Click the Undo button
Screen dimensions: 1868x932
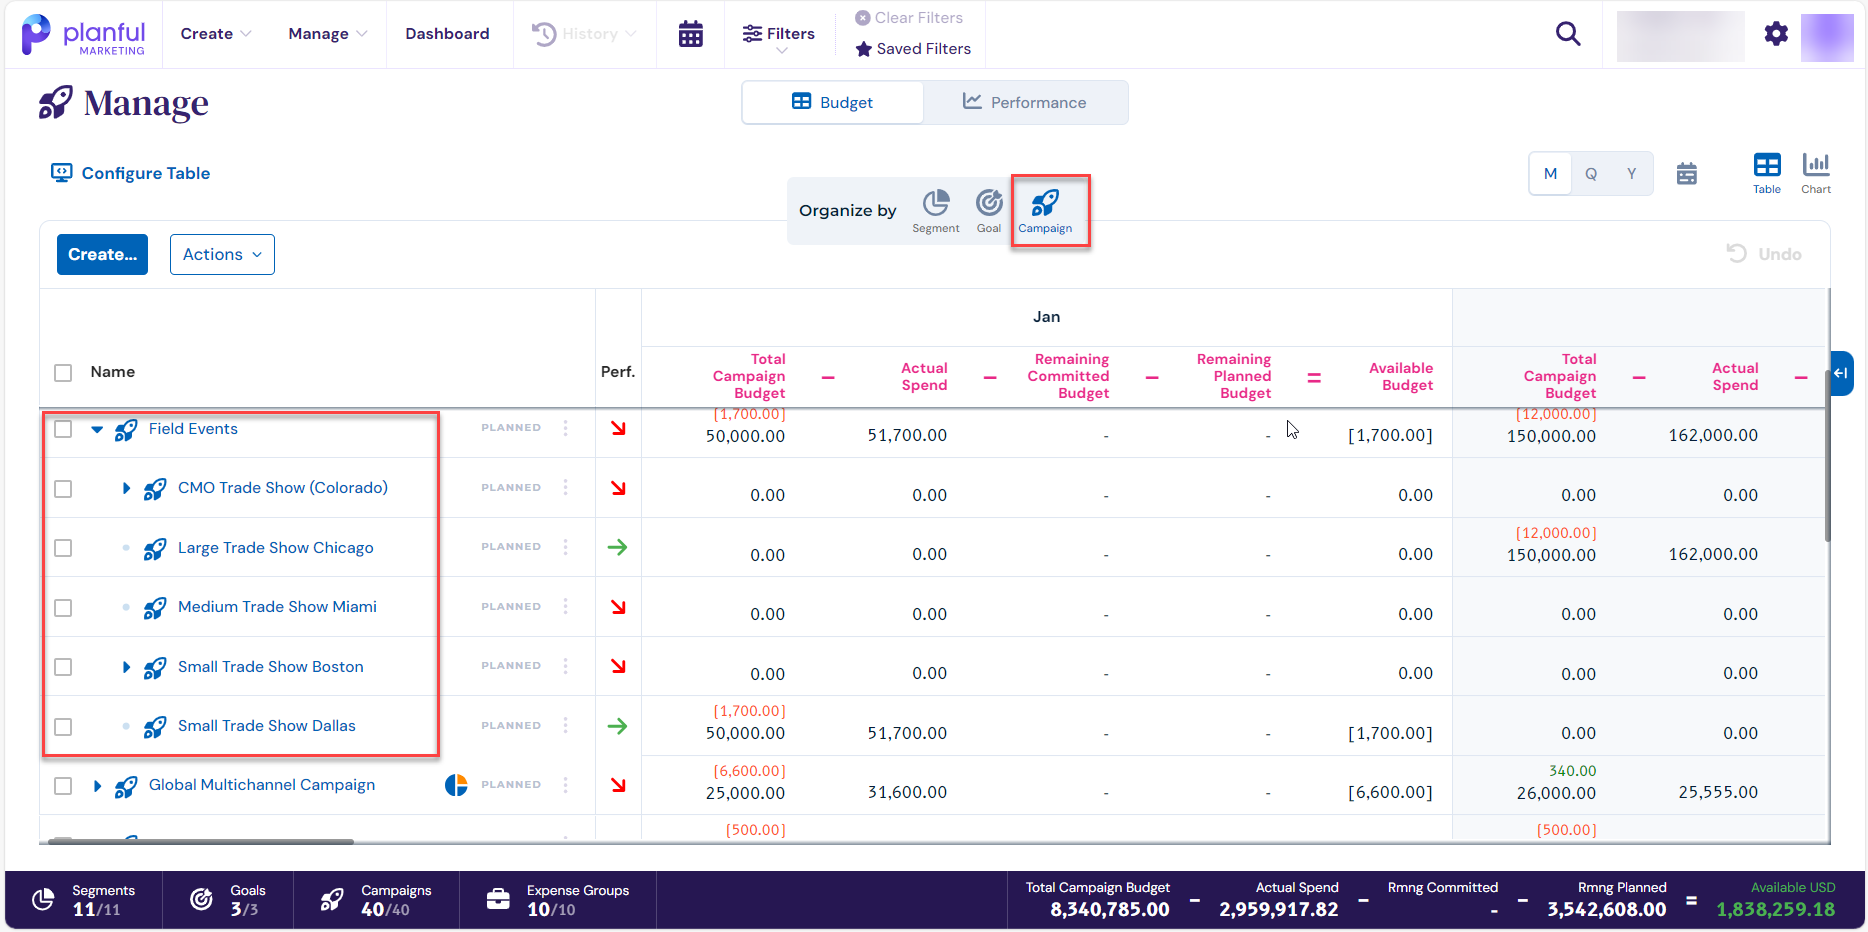[1764, 254]
